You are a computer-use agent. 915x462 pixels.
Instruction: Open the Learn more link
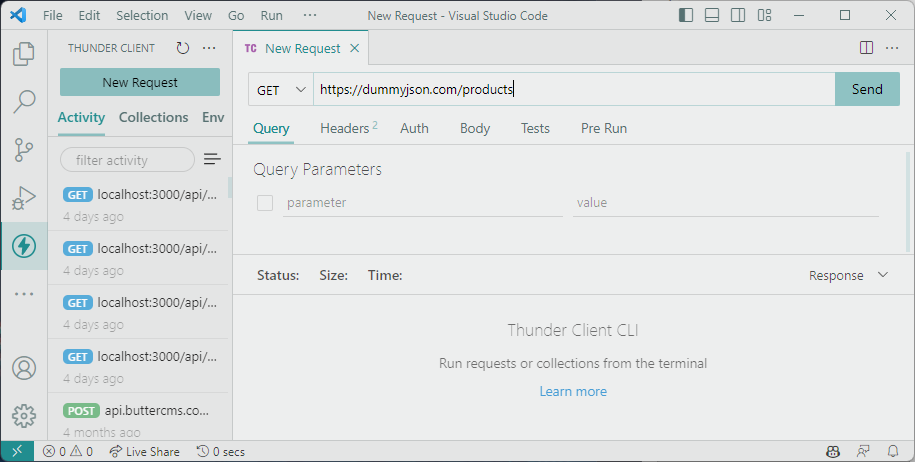(573, 391)
